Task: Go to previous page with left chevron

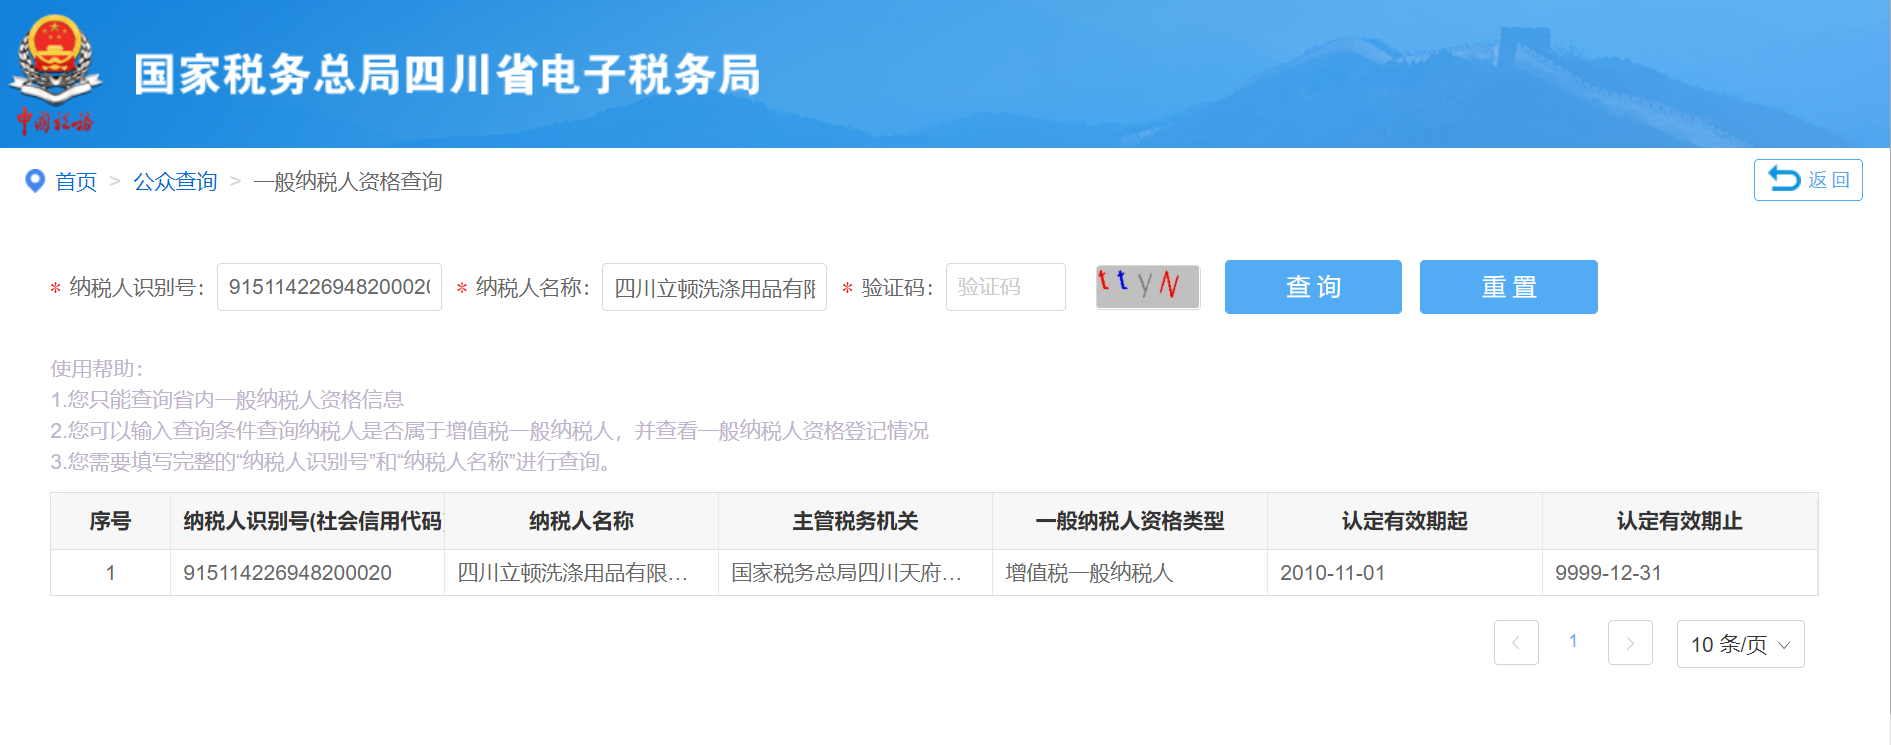Action: (1515, 643)
